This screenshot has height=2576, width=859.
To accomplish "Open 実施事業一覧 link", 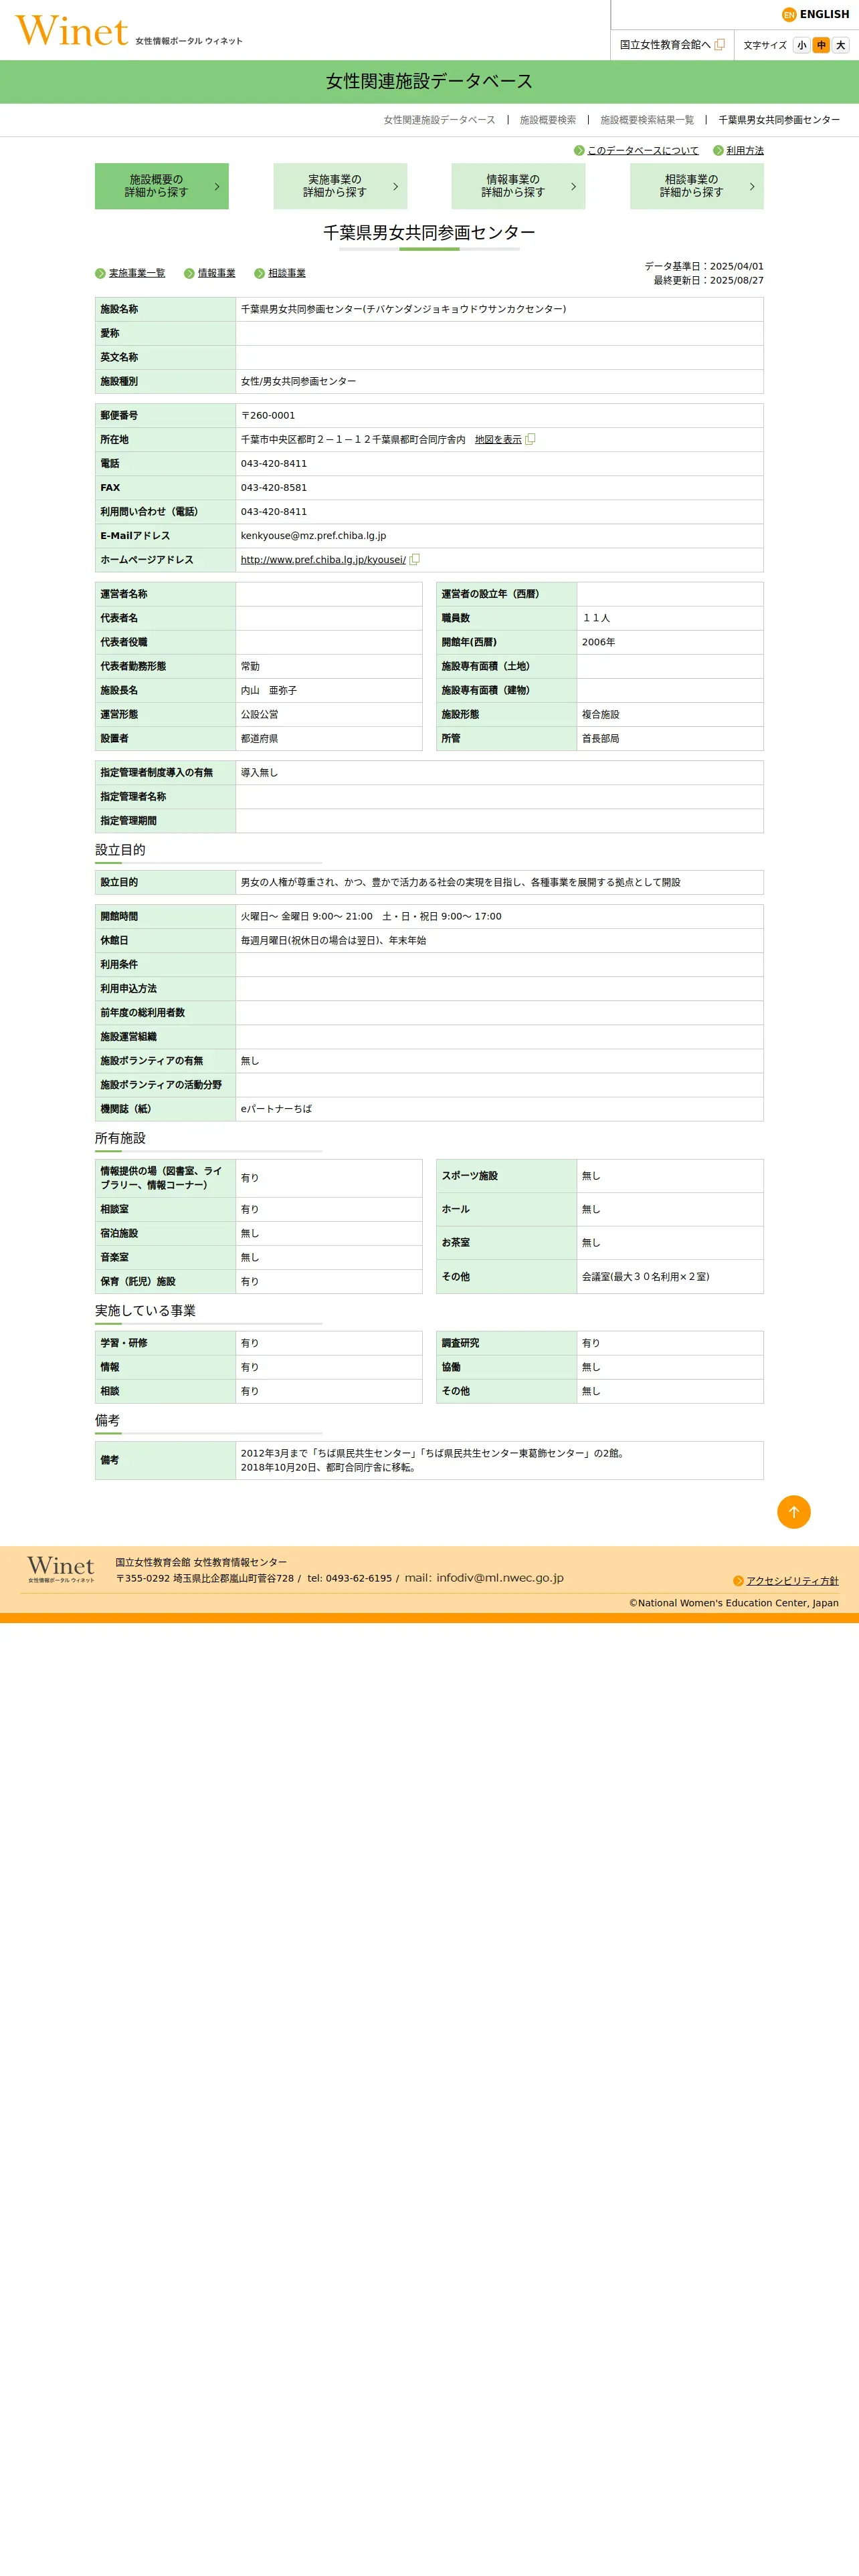I will click(137, 273).
